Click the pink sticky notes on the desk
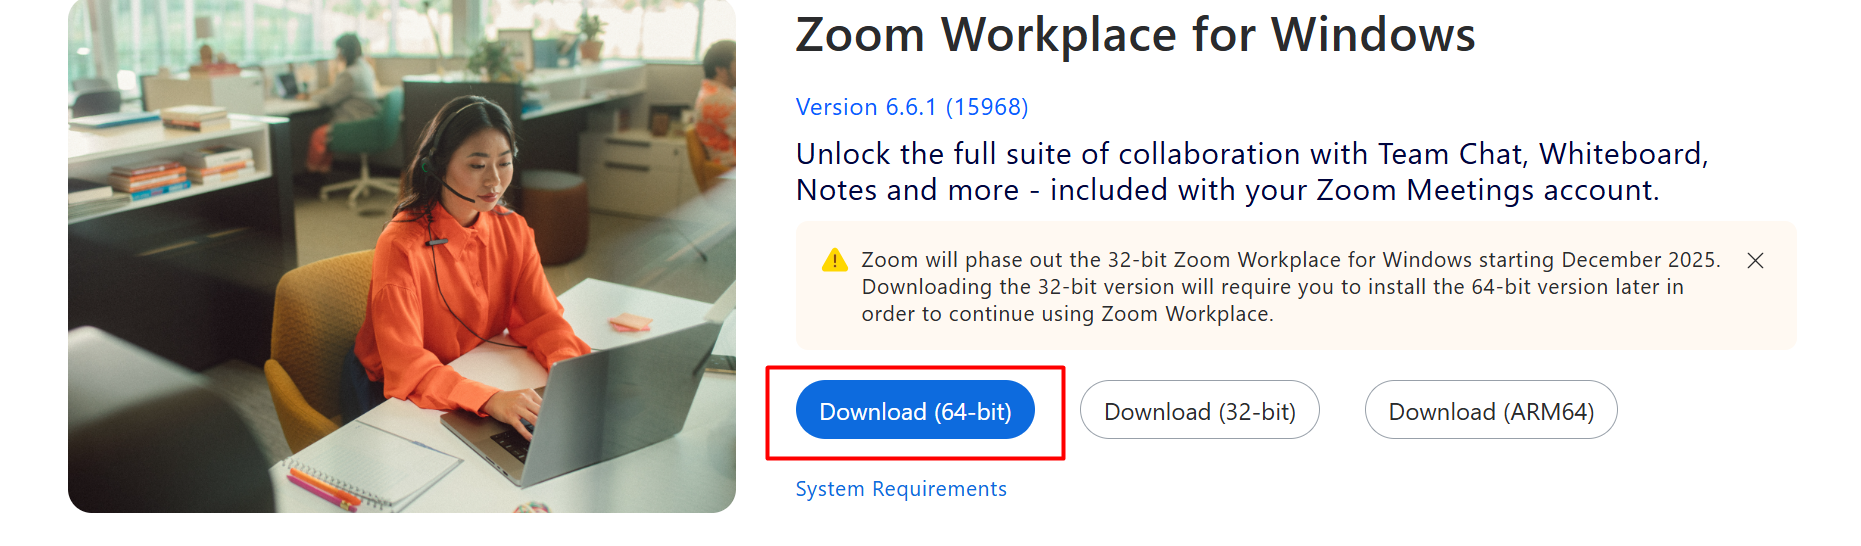 pyautogui.click(x=630, y=322)
